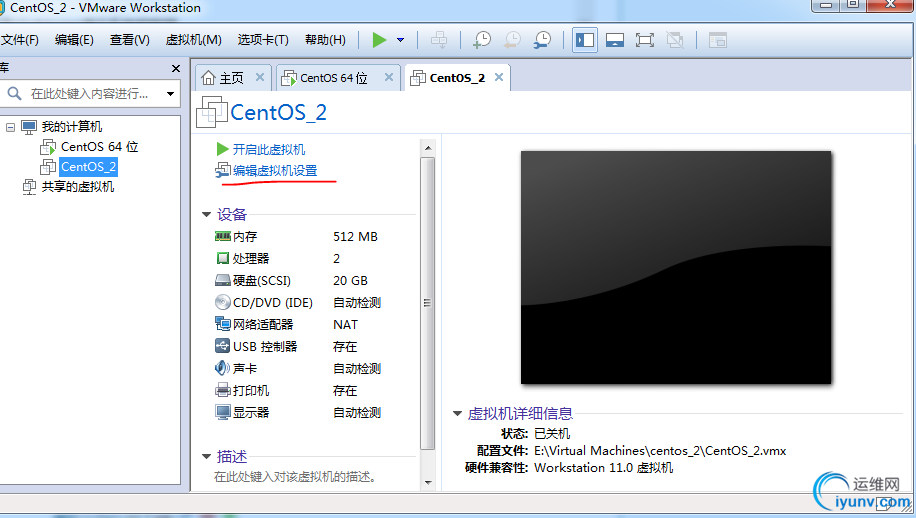
Task: Open the snapshot manager icon
Action: point(543,40)
